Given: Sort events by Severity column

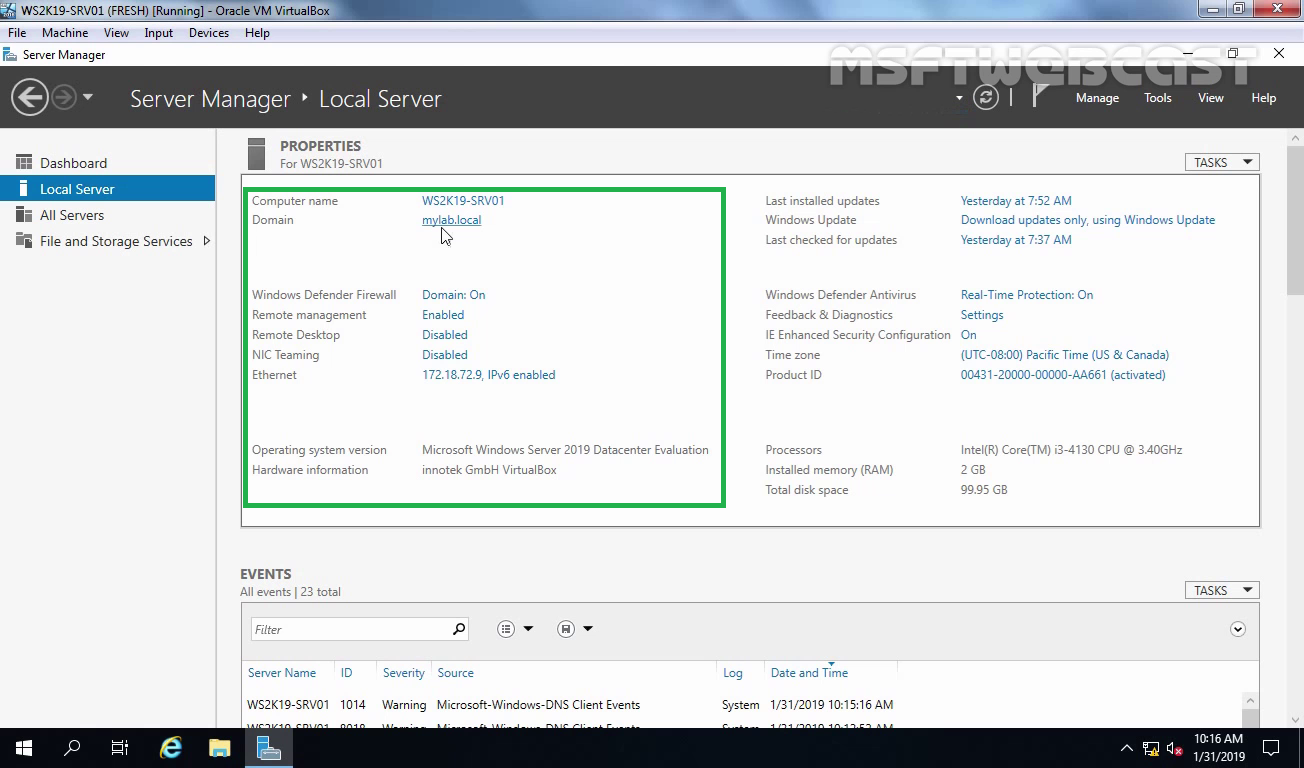Looking at the screenshot, I should [x=404, y=673].
